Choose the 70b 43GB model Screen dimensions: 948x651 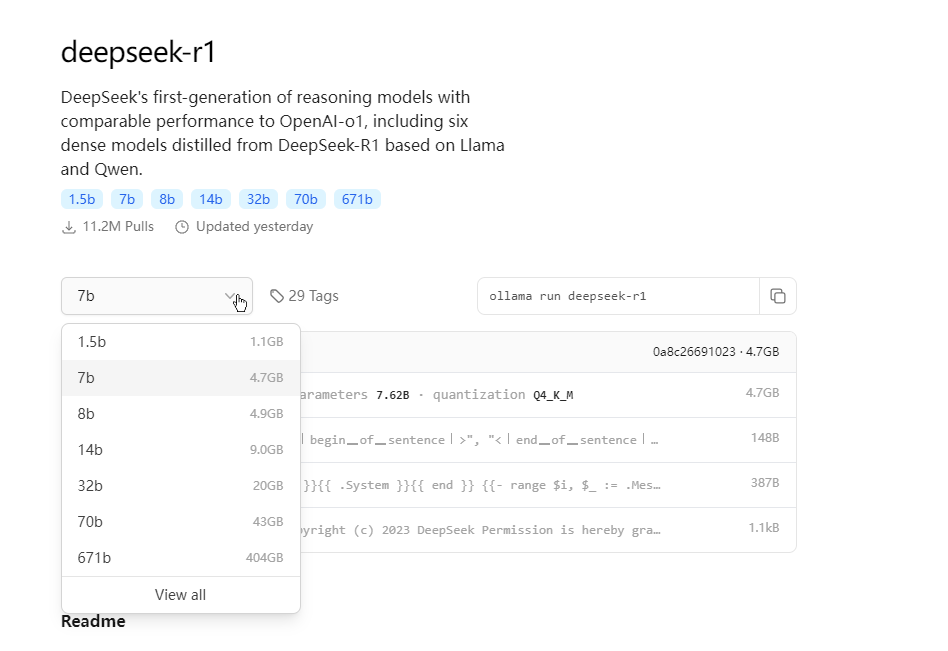click(x=181, y=522)
